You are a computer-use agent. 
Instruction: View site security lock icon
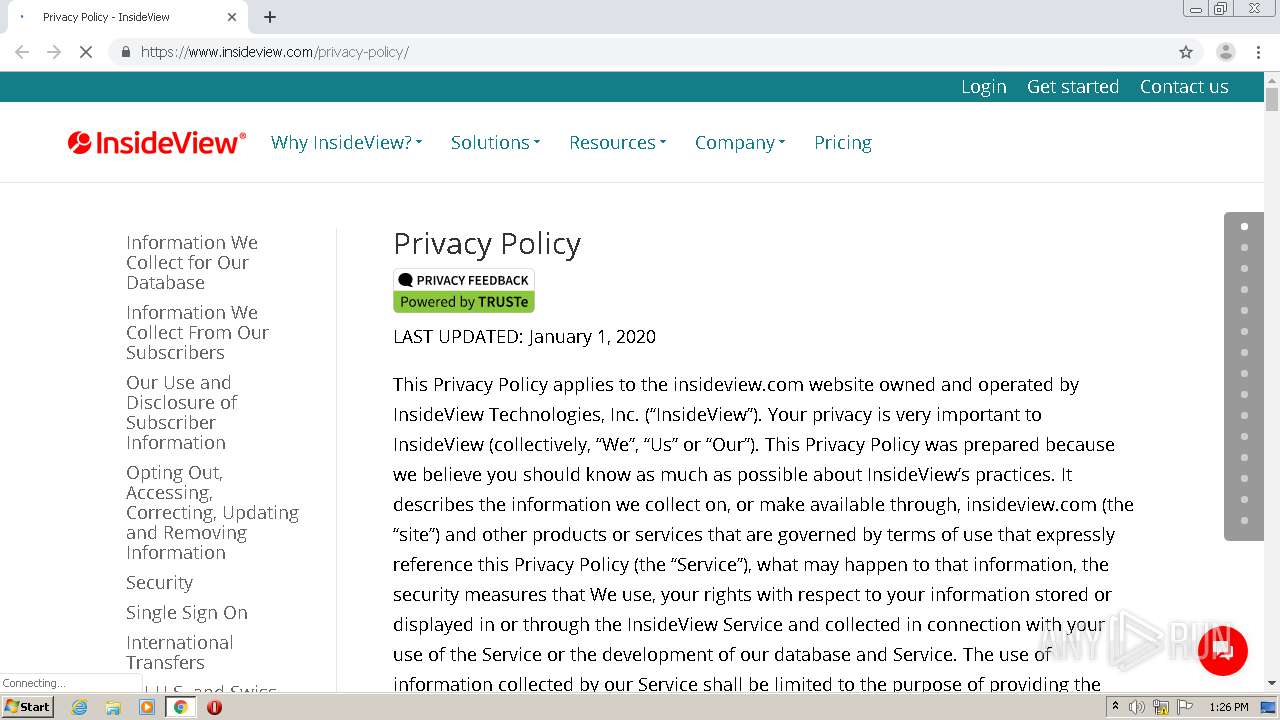125,52
